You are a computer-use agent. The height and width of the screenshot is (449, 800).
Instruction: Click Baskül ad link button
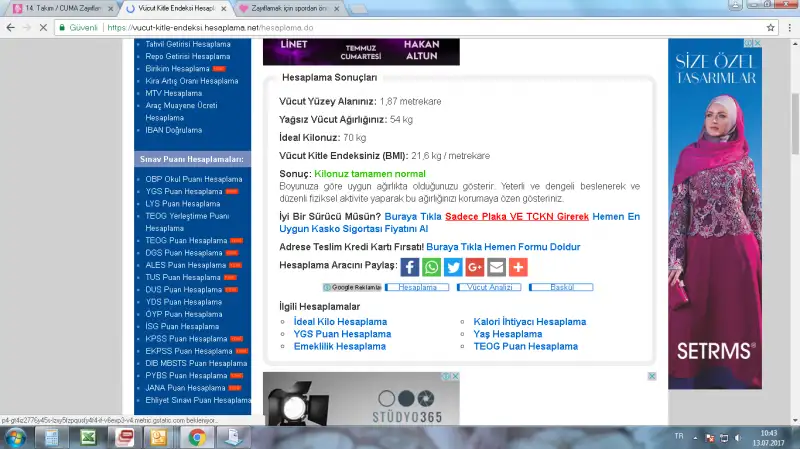[561, 287]
